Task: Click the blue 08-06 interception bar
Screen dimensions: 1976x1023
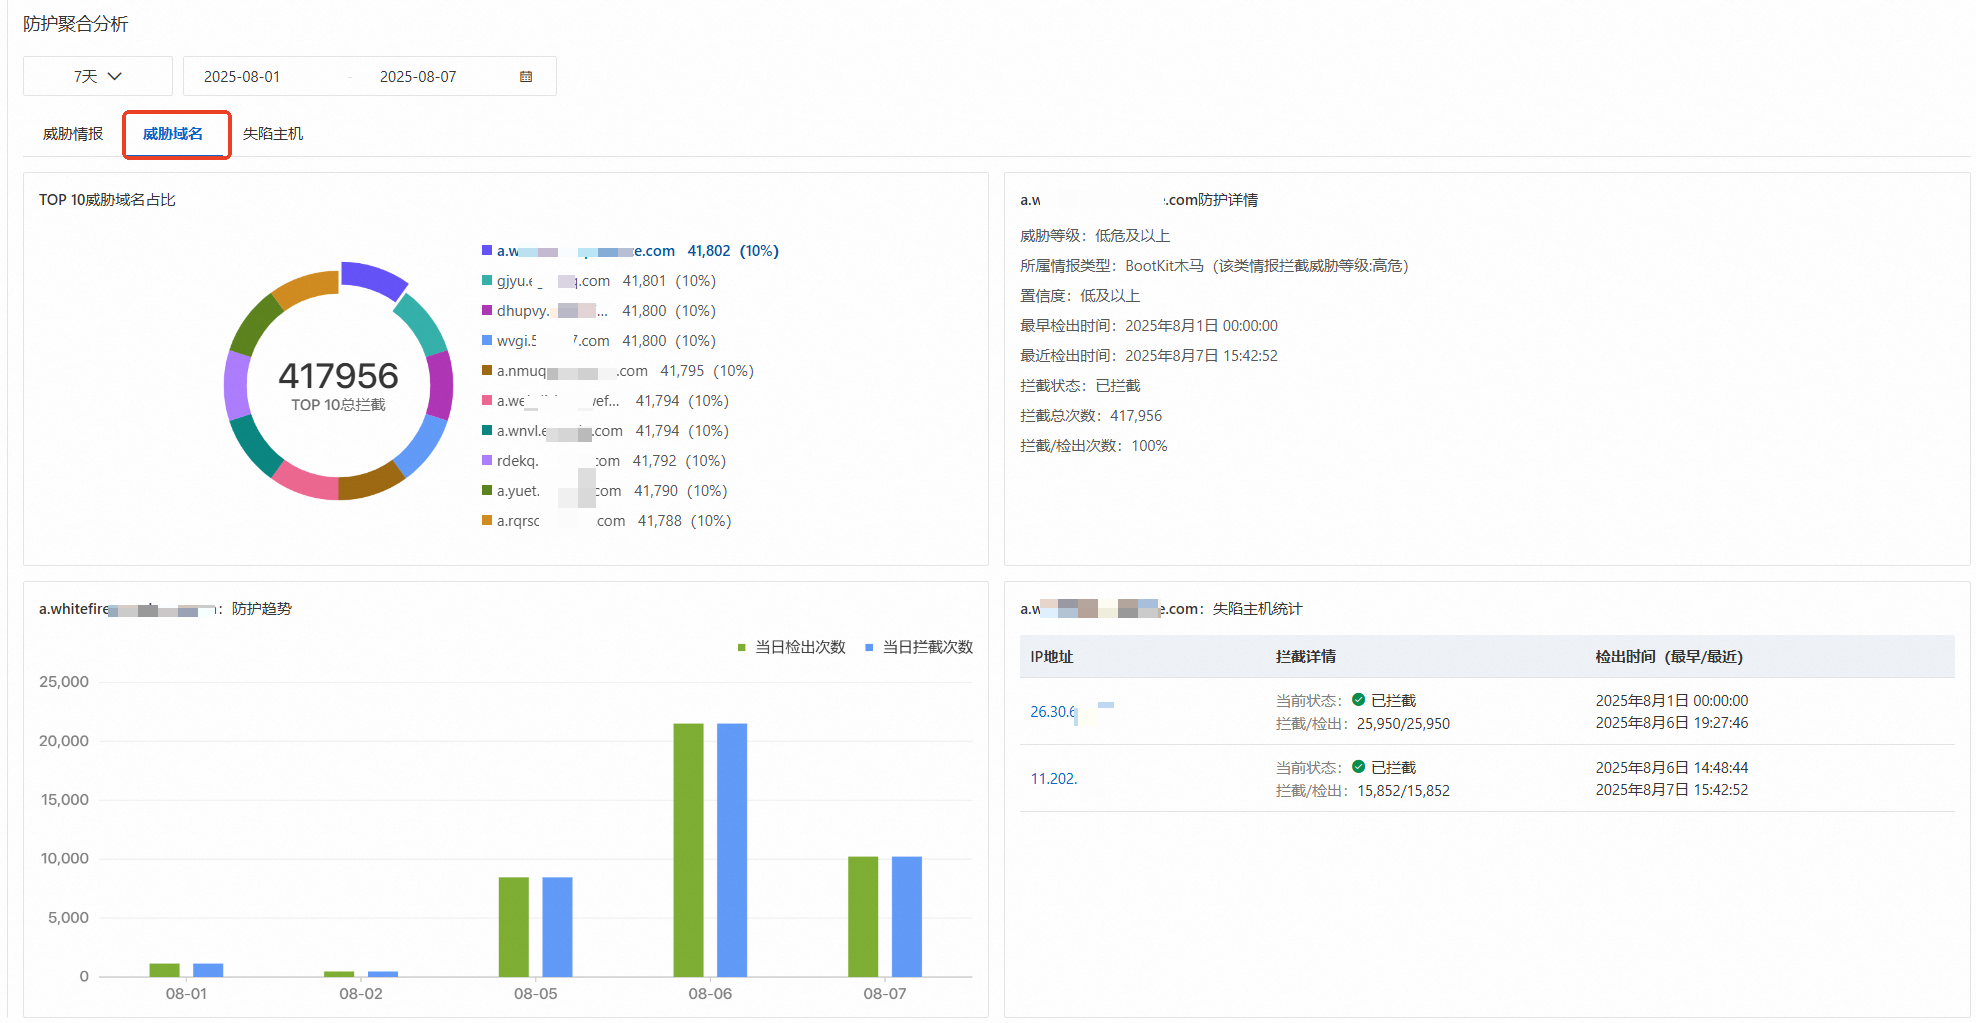Action: pyautogui.click(x=732, y=850)
